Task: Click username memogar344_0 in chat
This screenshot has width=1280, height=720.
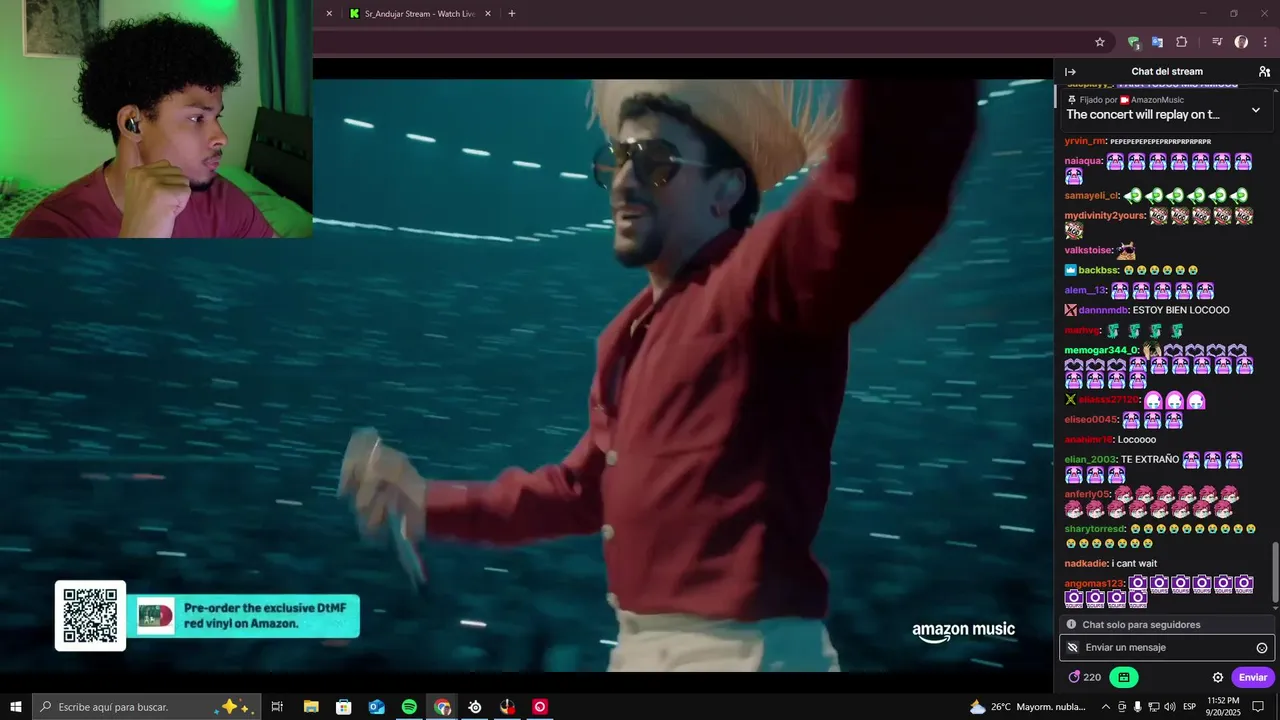Action: pos(1101,350)
